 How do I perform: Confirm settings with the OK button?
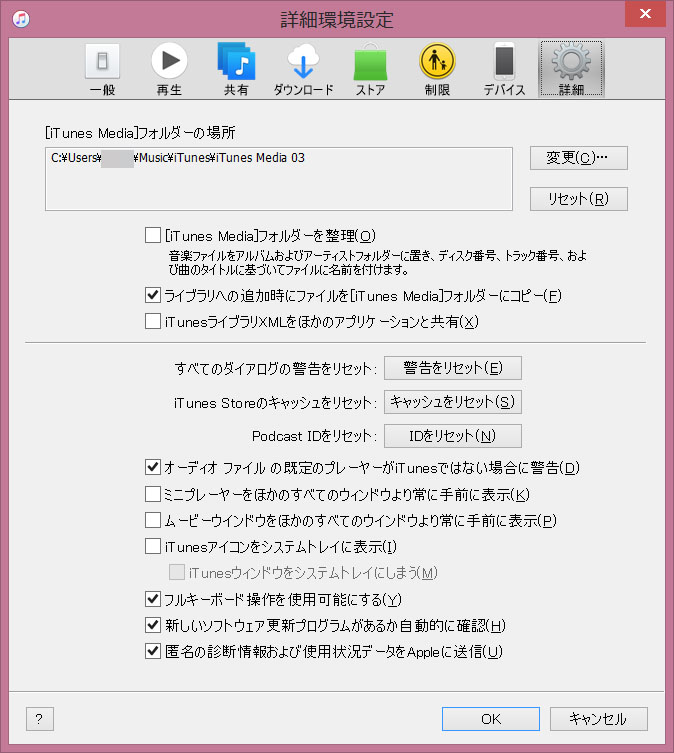pos(490,718)
